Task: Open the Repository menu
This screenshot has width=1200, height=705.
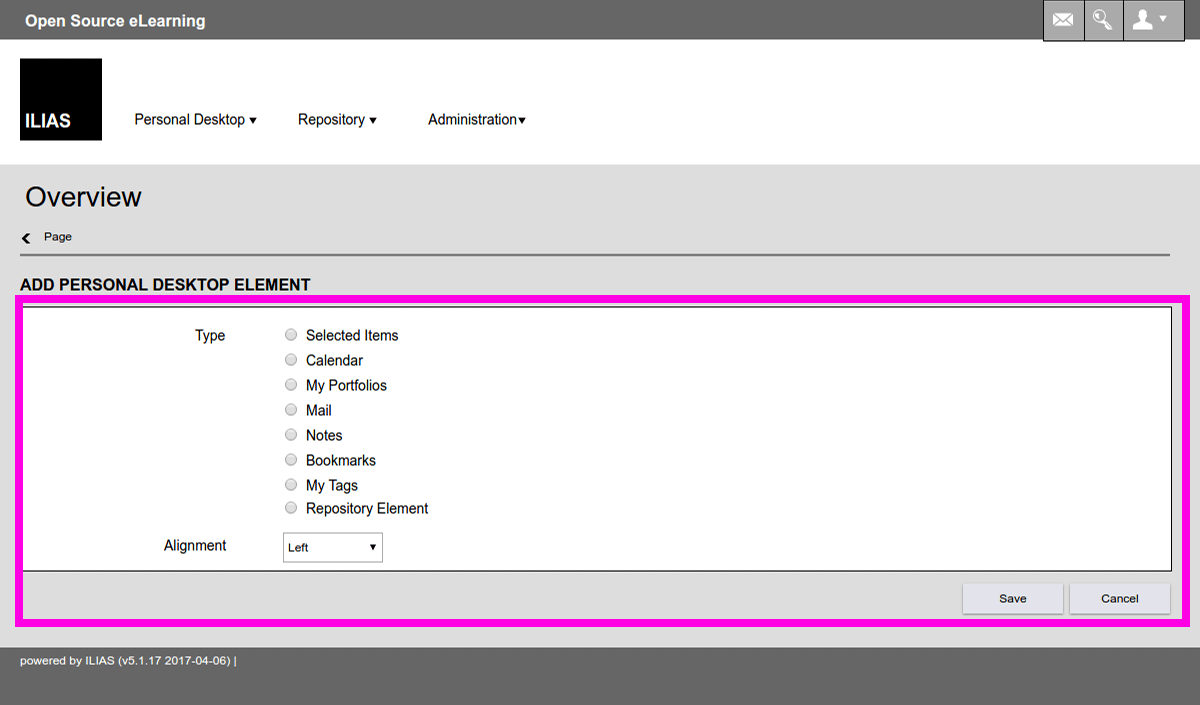Action: point(337,120)
